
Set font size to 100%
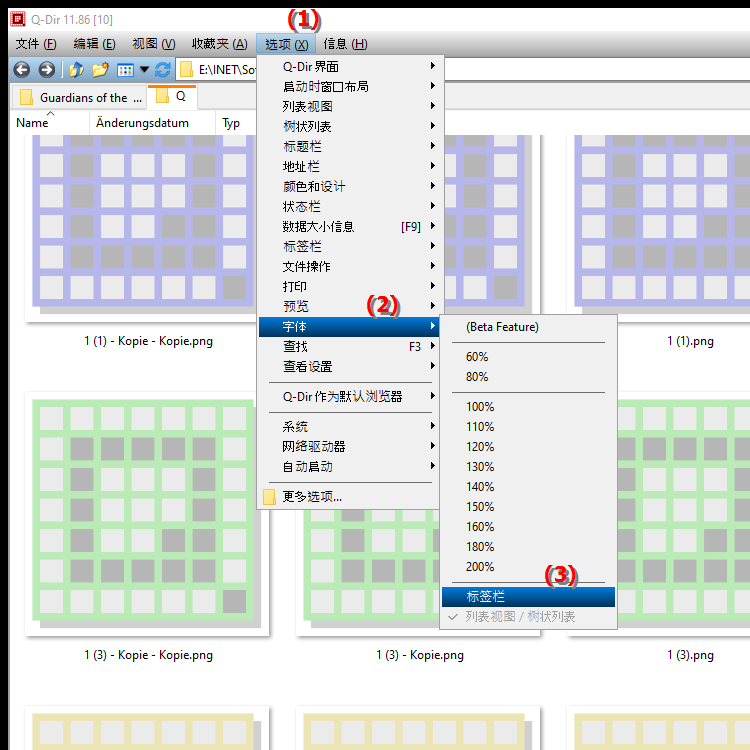(528, 407)
